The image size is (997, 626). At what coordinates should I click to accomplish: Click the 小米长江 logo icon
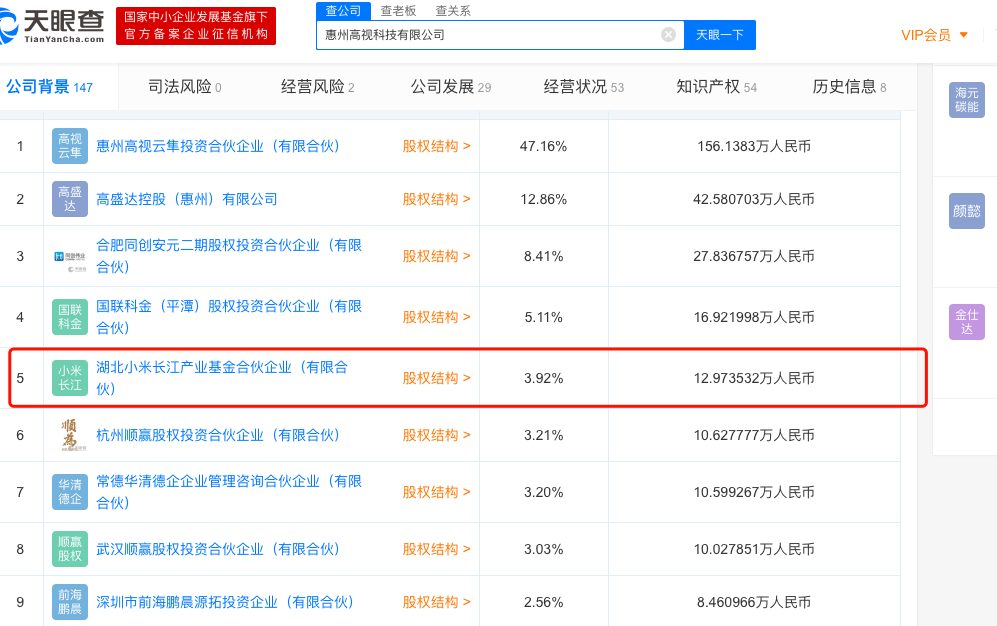69,377
